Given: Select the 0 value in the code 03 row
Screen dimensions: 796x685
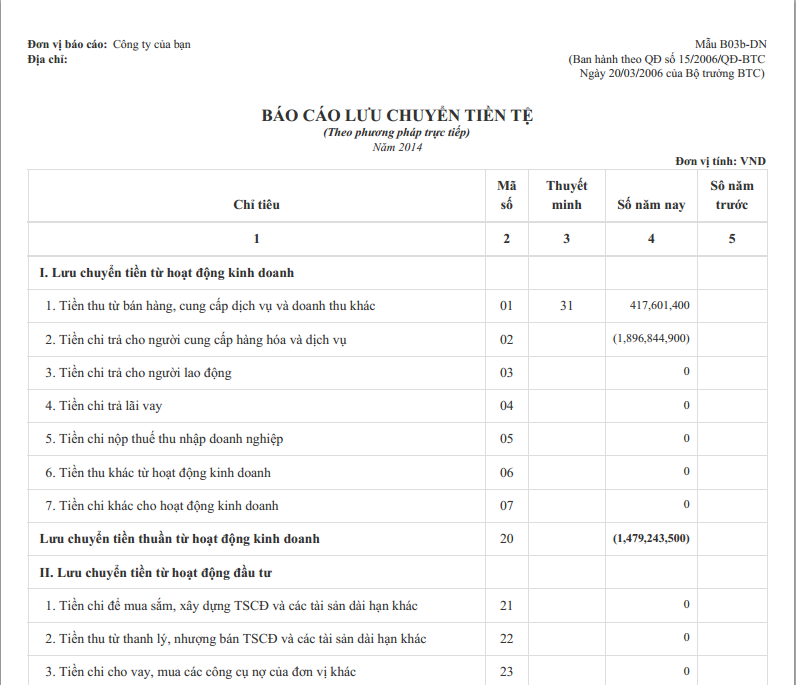Looking at the screenshot, I should pos(686,372).
